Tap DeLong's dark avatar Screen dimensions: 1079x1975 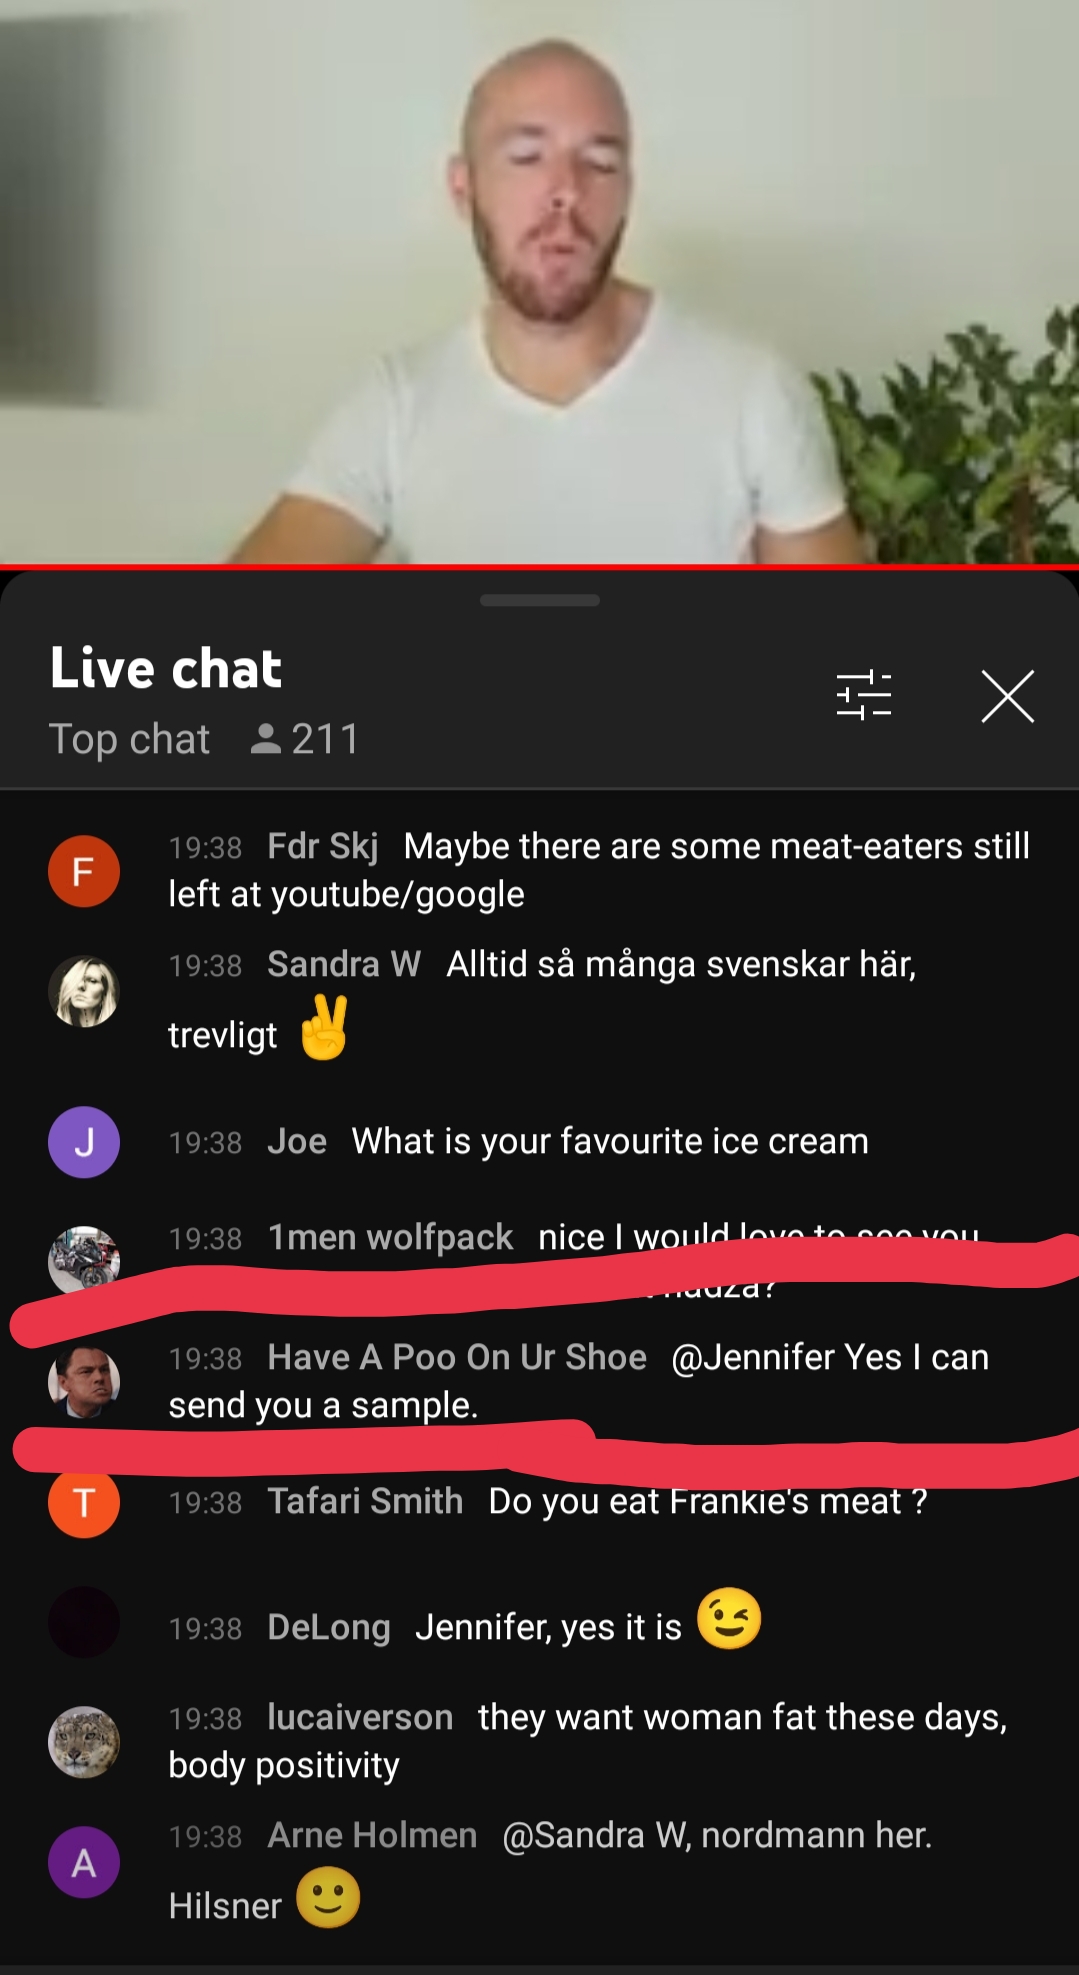point(84,1622)
